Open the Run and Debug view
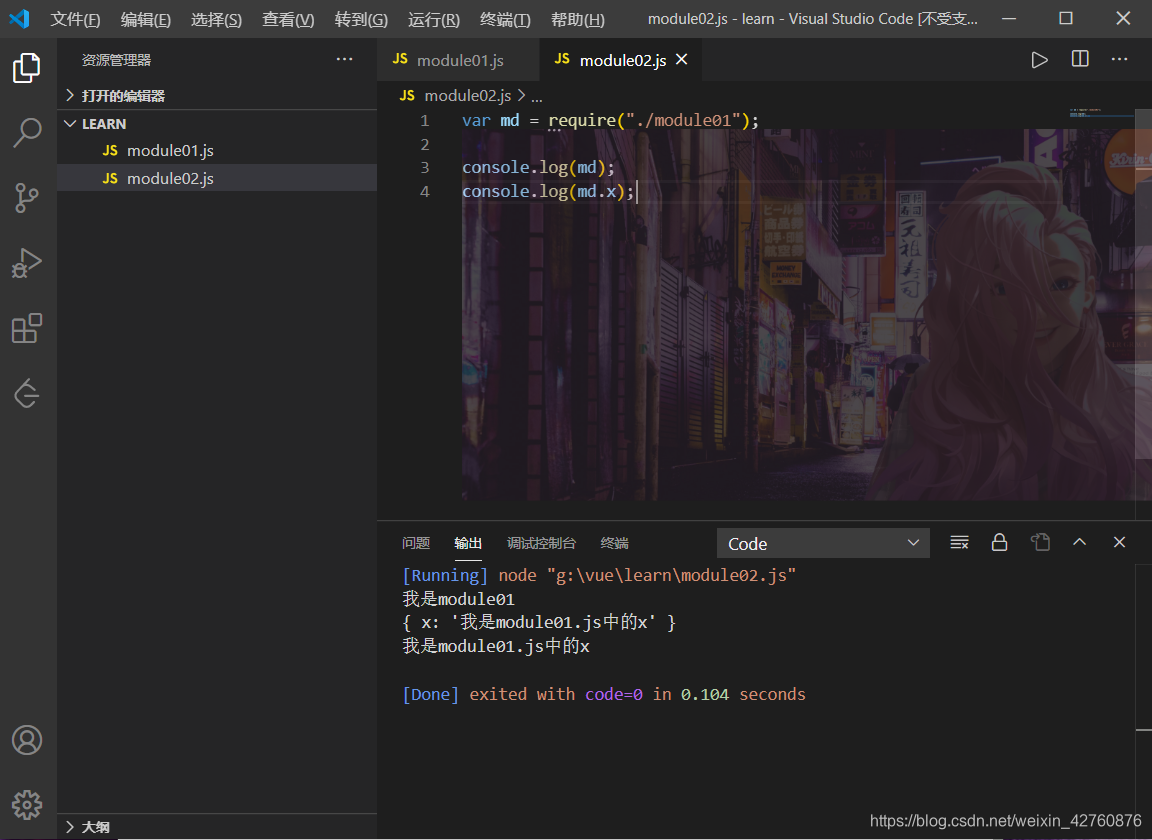Viewport: 1152px width, 840px height. (27, 263)
